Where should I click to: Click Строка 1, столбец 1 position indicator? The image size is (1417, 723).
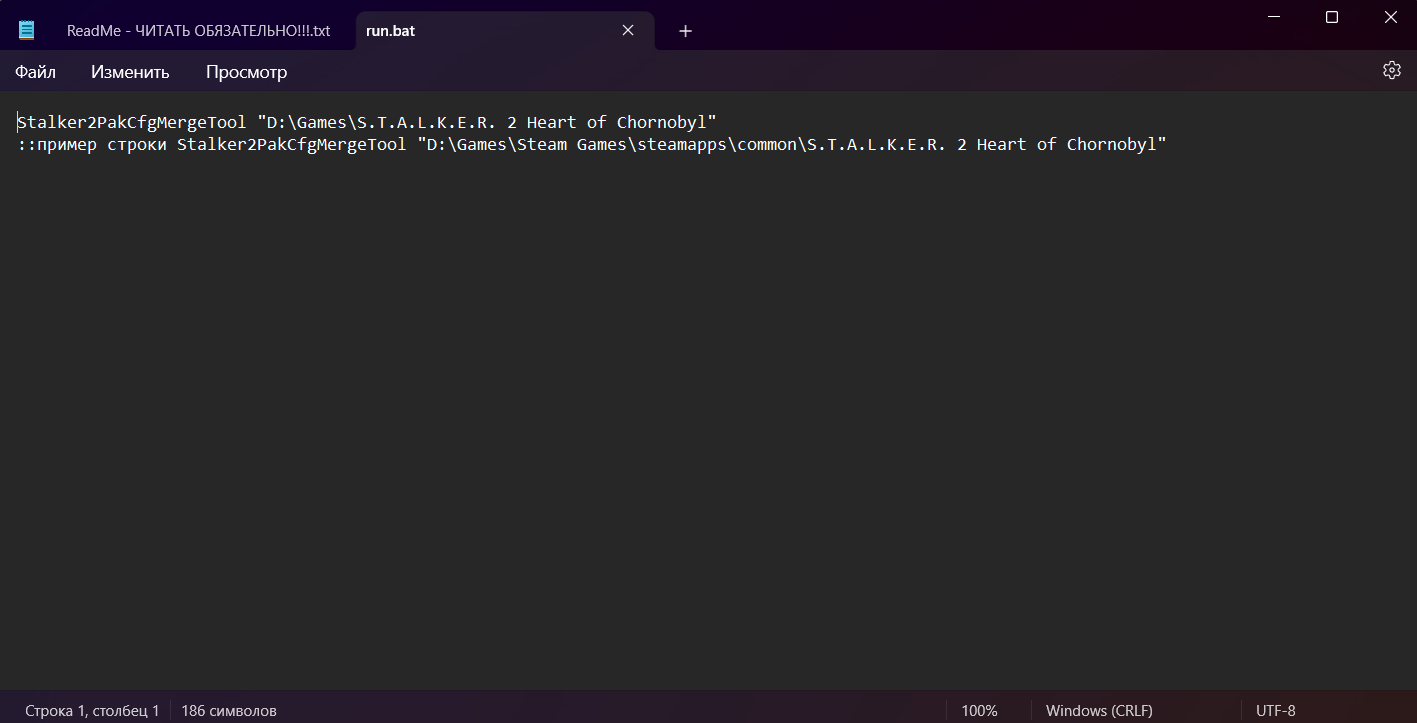click(x=92, y=710)
